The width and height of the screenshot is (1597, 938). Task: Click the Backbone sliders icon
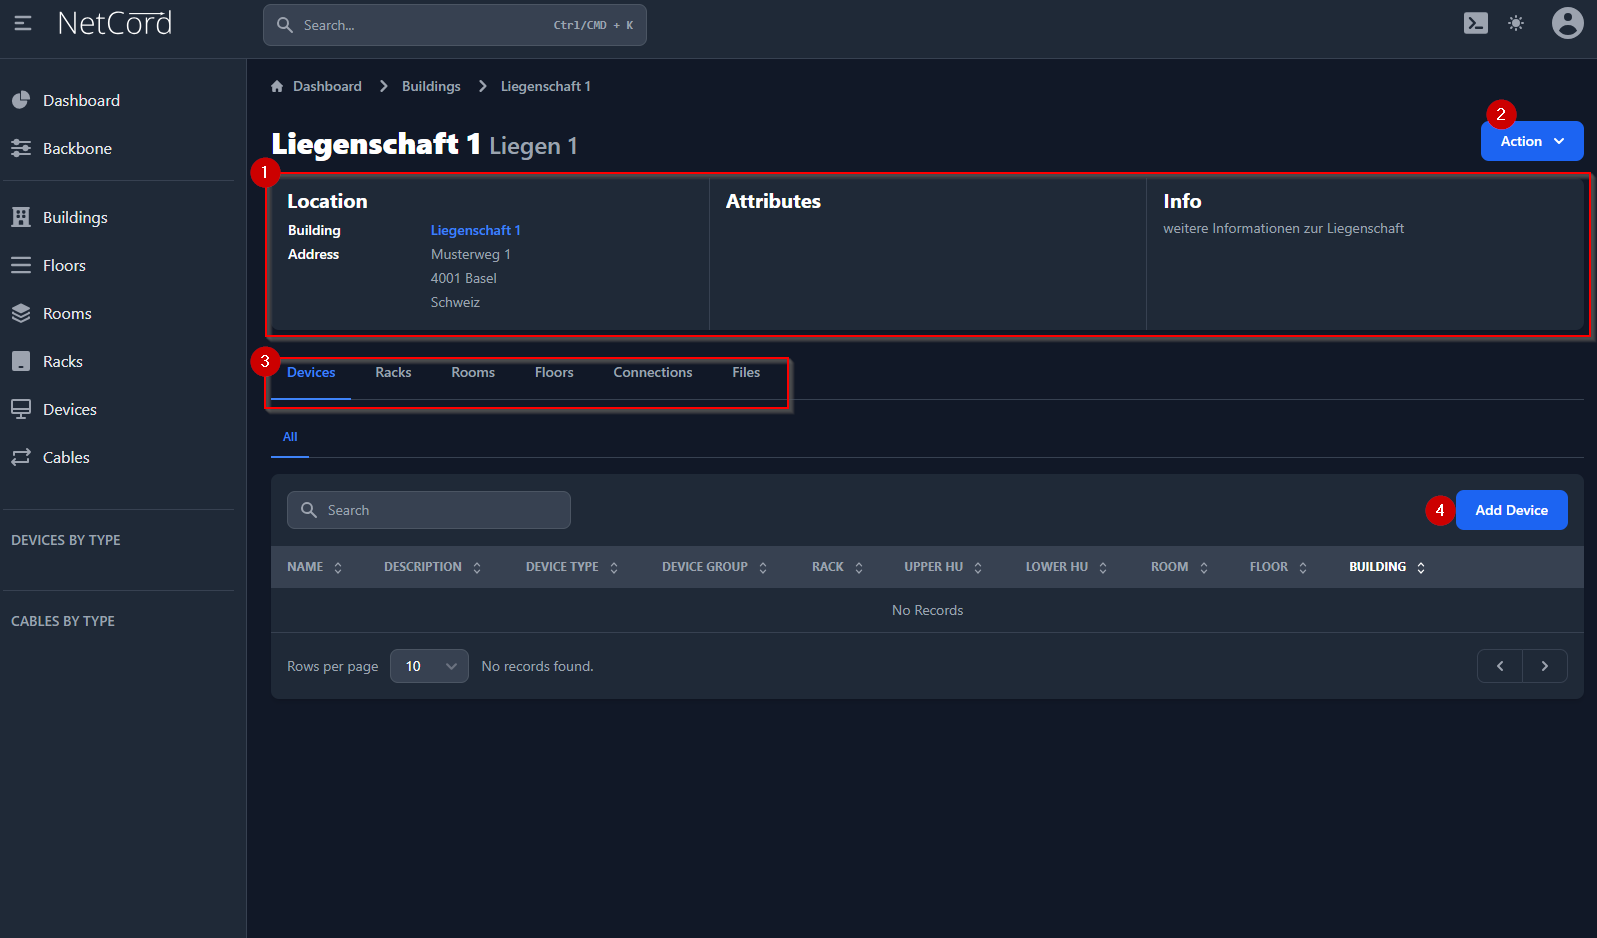[21, 148]
